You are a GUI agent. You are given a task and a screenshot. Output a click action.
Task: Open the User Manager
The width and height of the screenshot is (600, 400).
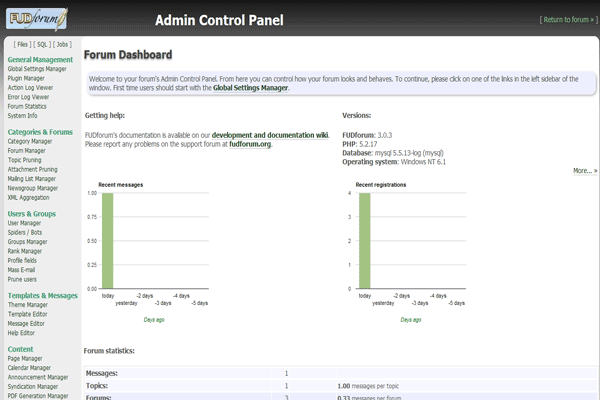(24, 223)
